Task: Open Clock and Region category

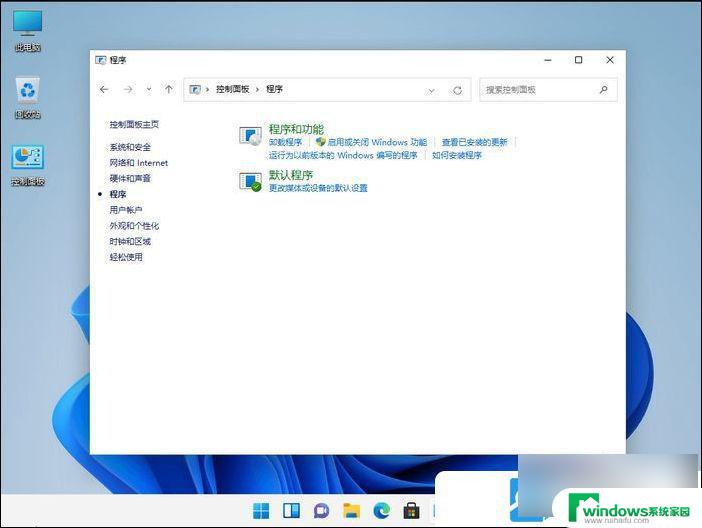Action: coord(130,241)
